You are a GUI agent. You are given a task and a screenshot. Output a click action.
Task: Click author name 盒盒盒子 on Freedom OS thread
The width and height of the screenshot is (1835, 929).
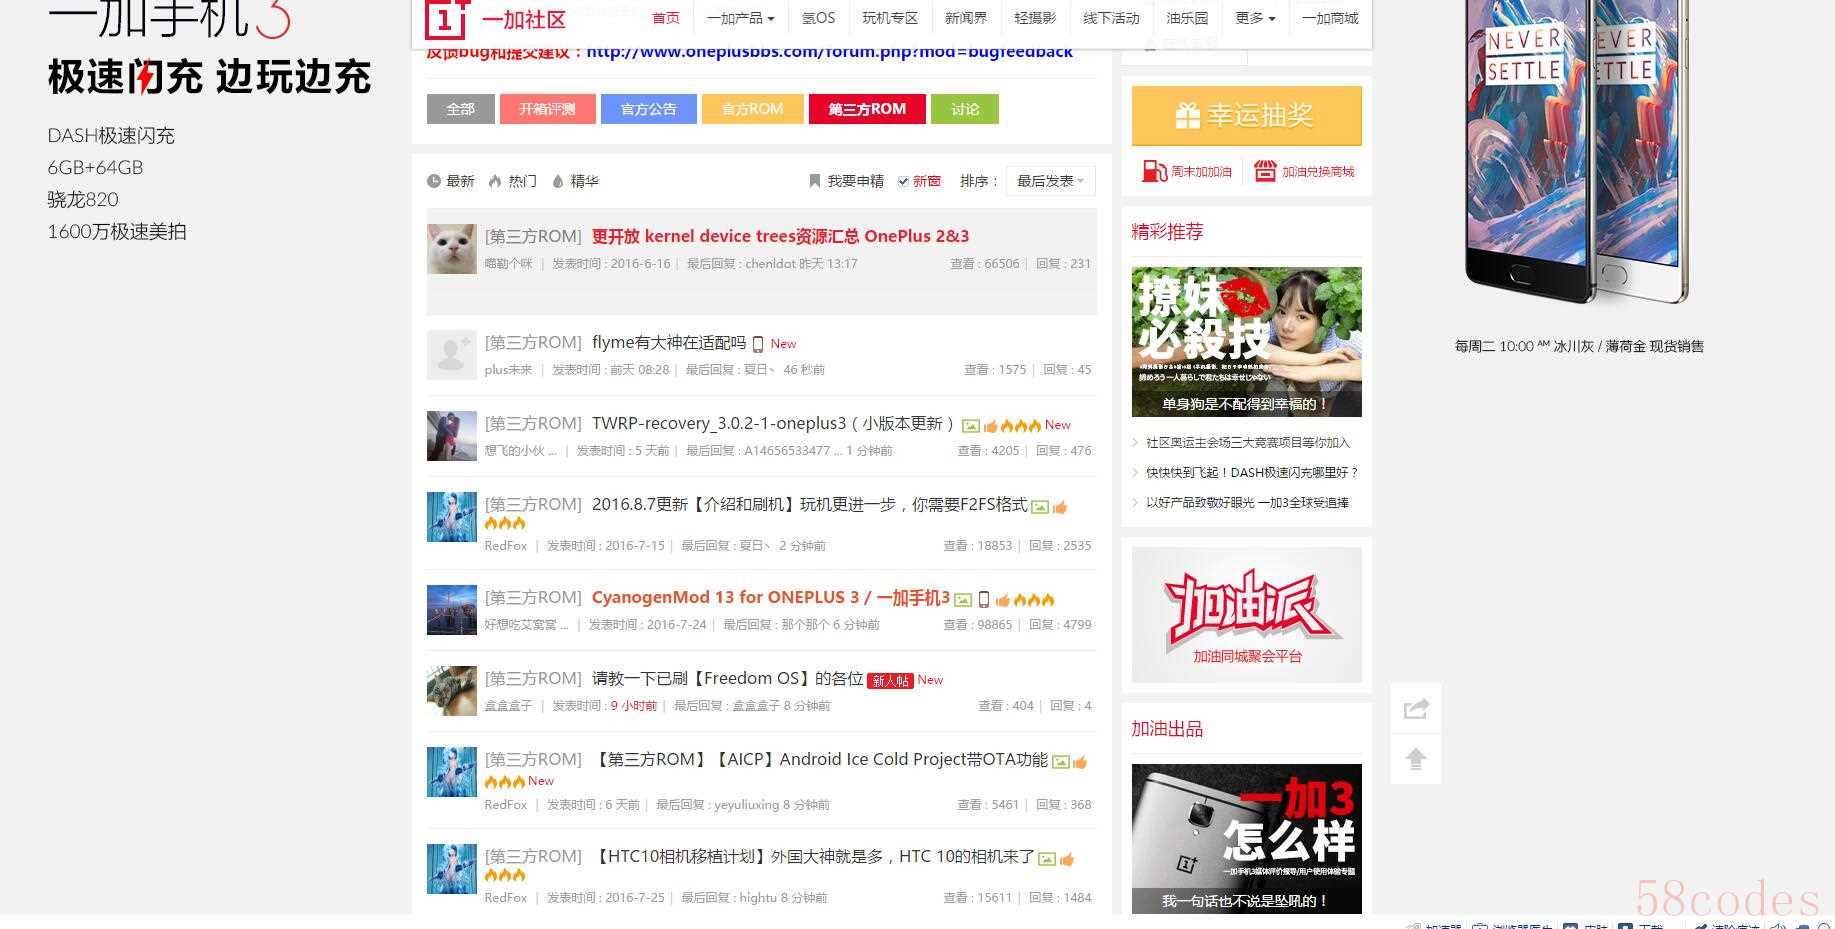pos(509,705)
